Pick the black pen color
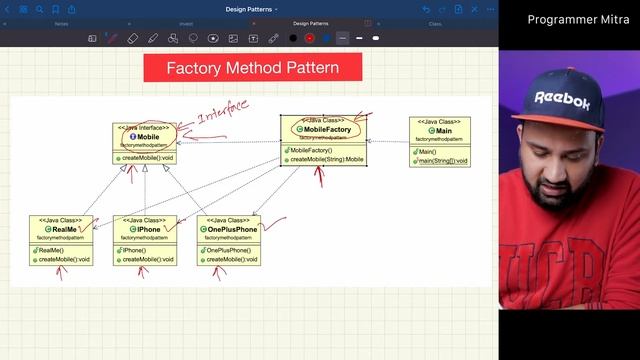Image resolution: width=640 pixels, height=360 pixels. tap(293, 38)
